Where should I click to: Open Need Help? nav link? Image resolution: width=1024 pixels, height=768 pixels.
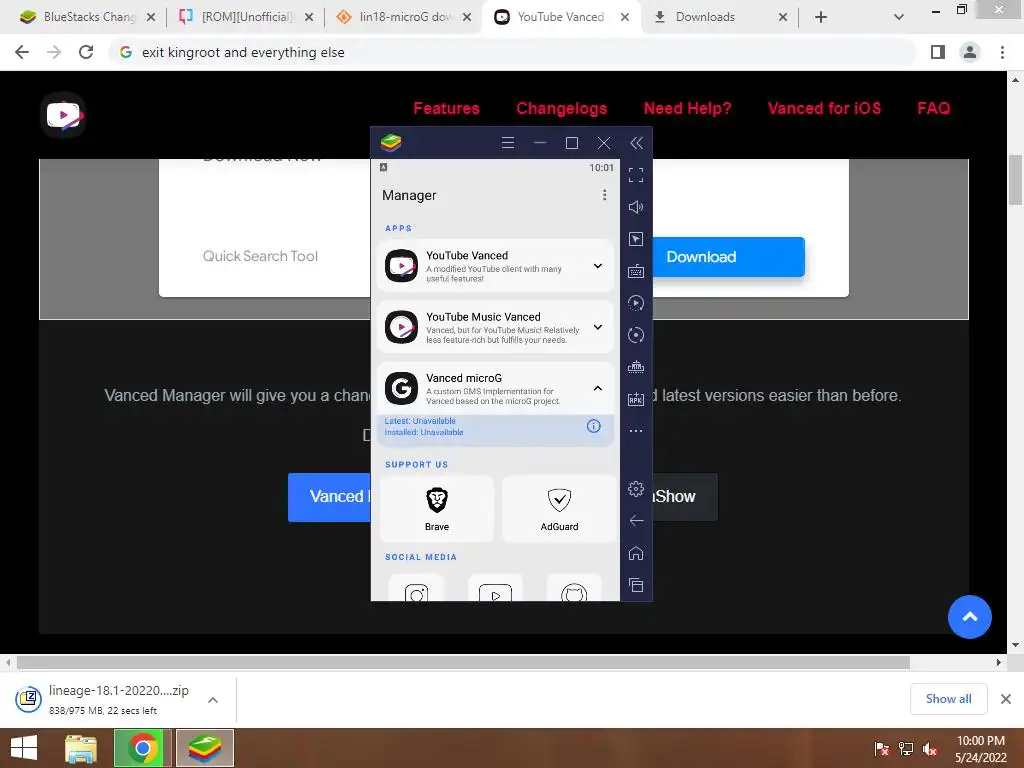click(x=688, y=108)
